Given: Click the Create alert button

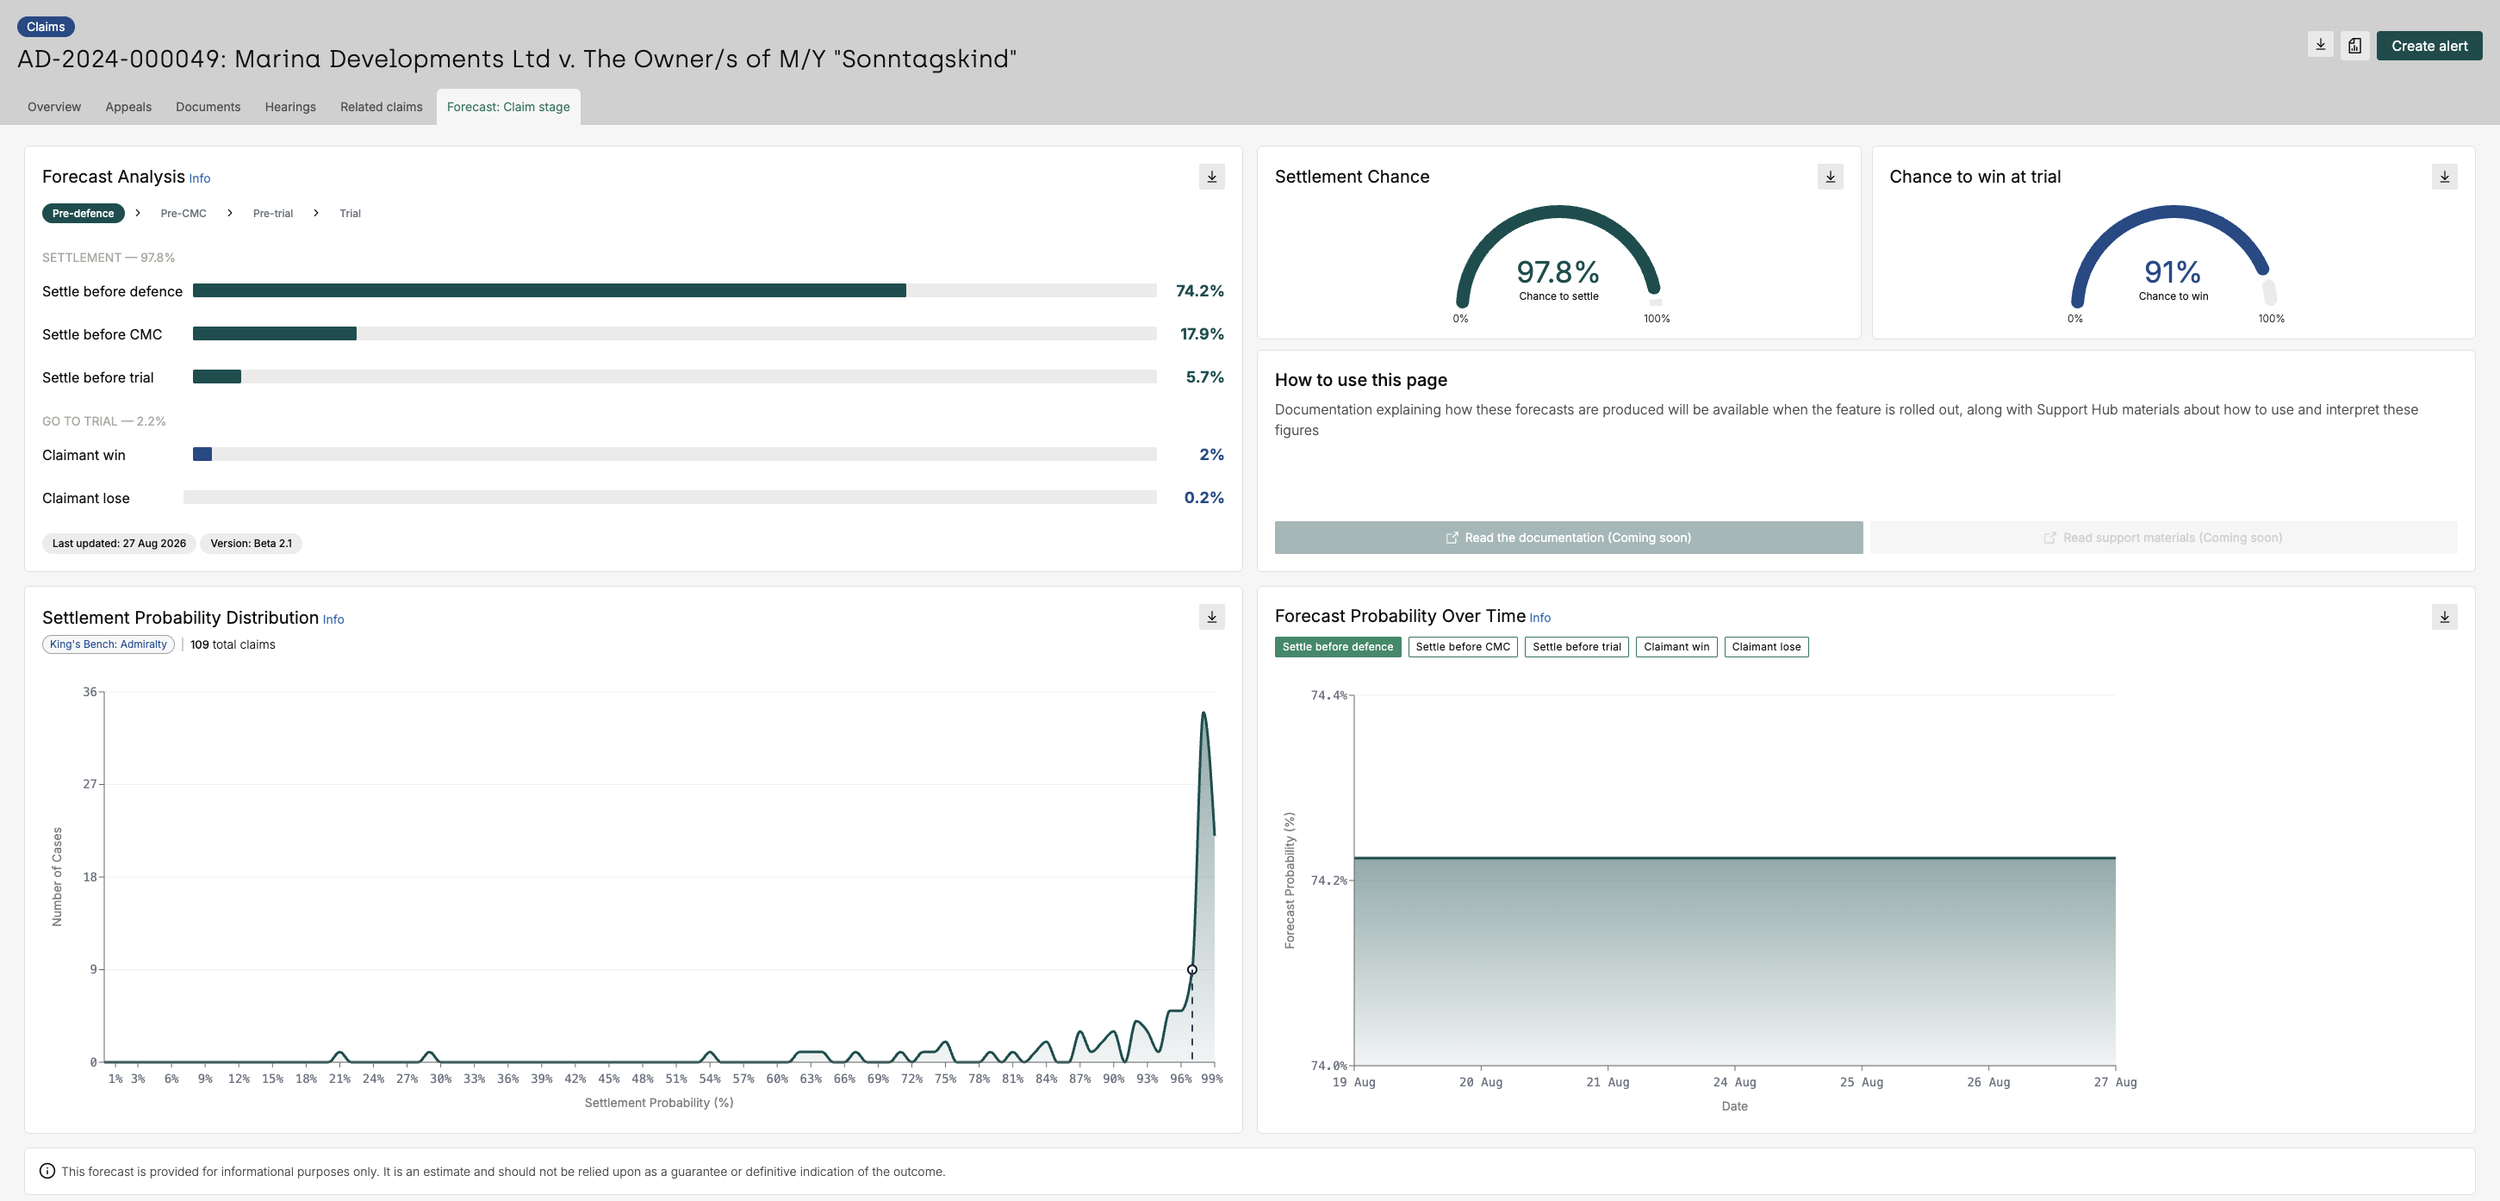Looking at the screenshot, I should tap(2429, 46).
